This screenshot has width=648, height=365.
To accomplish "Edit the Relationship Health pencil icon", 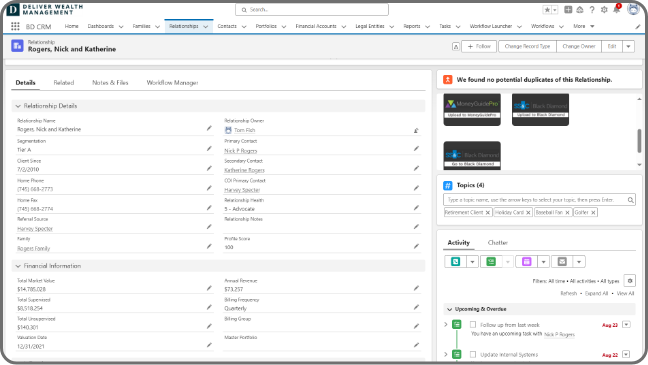I will [x=416, y=208].
